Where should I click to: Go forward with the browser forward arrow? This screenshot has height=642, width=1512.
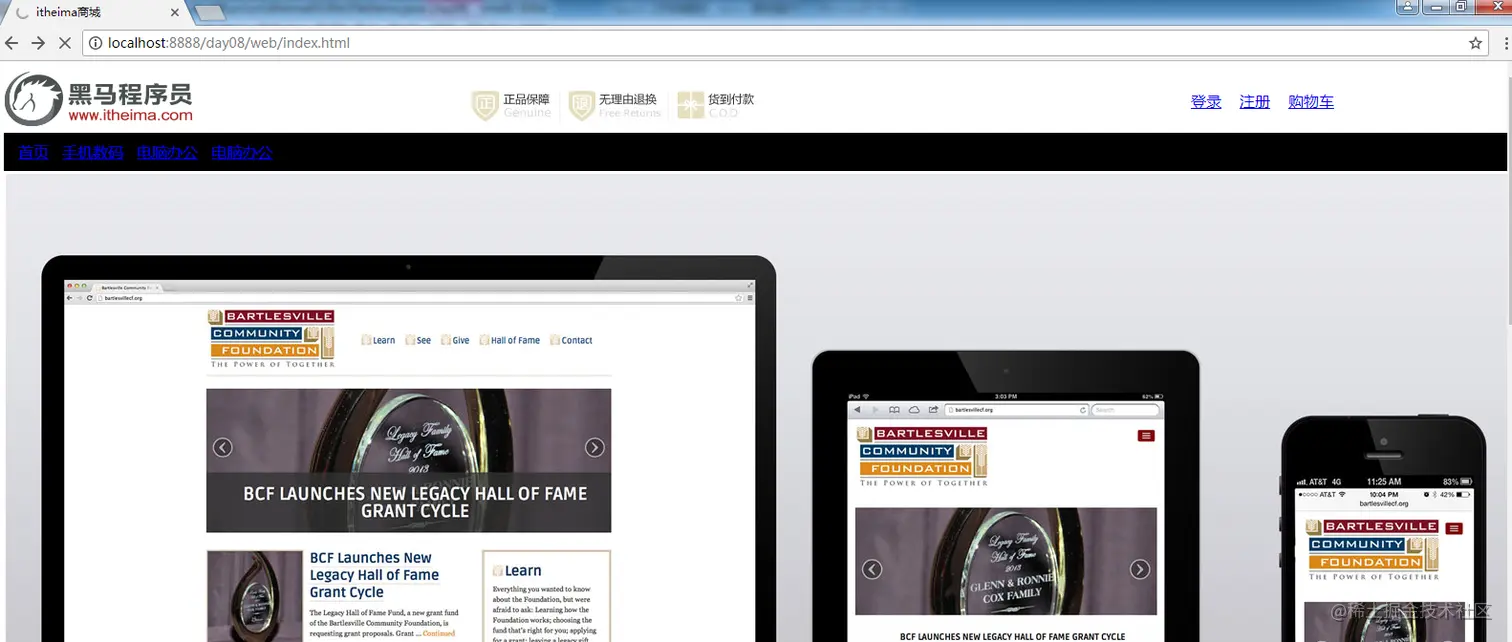[x=38, y=43]
